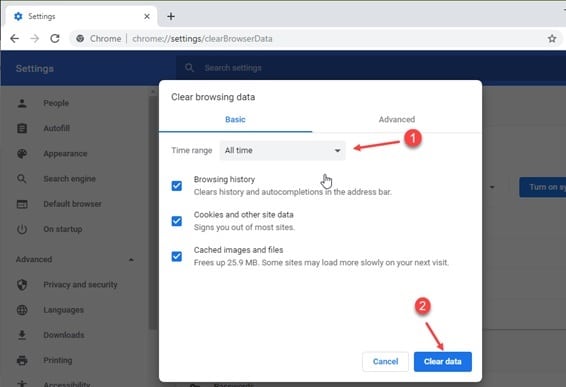Switch to the Advanced tab in dialog
The image size is (566, 387).
click(397, 119)
